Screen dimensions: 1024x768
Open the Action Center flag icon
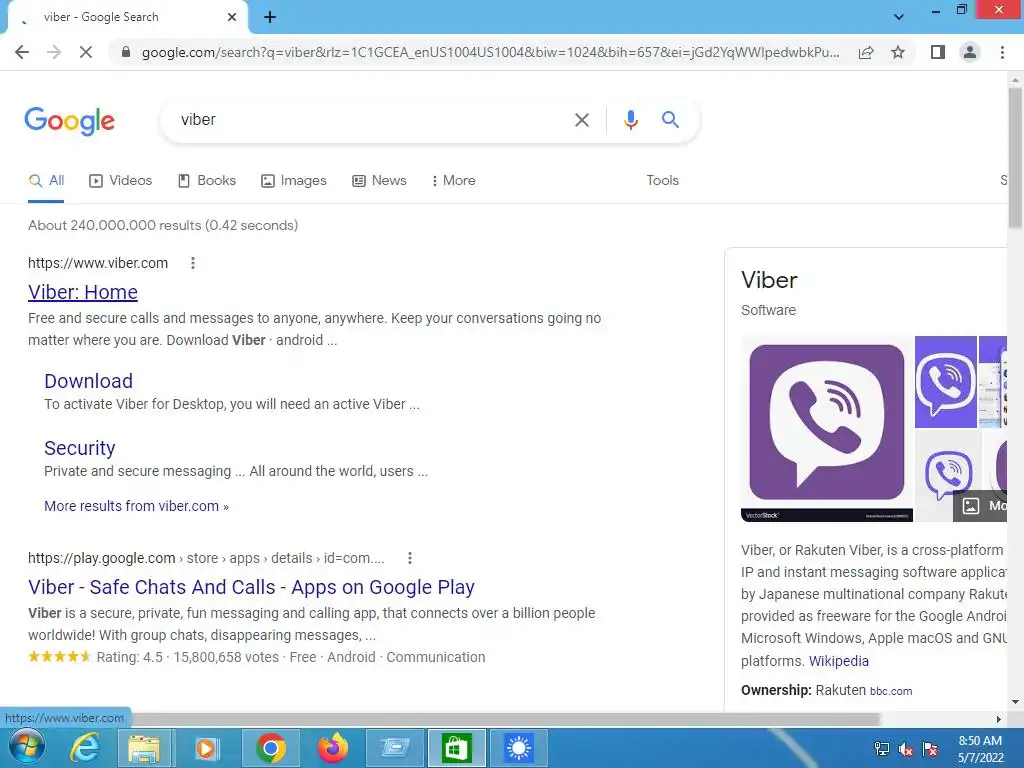click(x=930, y=749)
